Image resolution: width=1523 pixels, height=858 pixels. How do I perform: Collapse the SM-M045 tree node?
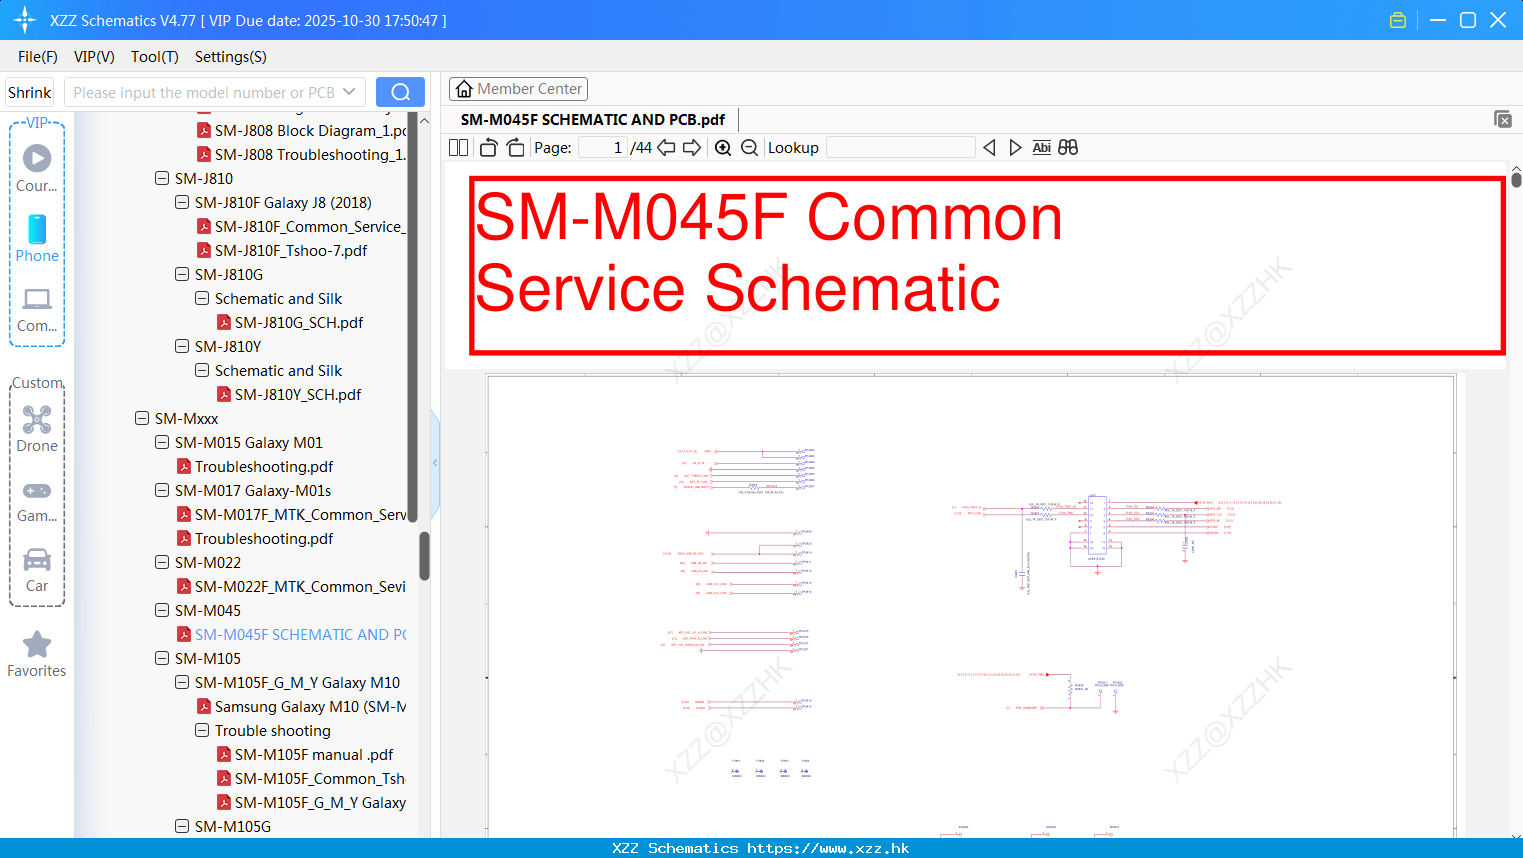(162, 610)
